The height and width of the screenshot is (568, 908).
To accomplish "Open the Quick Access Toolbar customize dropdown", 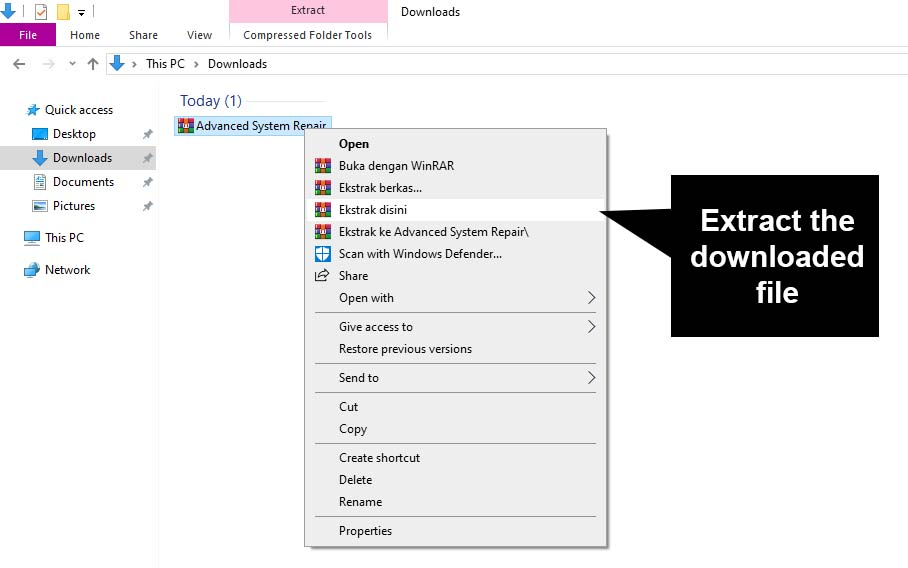I will click(x=81, y=12).
